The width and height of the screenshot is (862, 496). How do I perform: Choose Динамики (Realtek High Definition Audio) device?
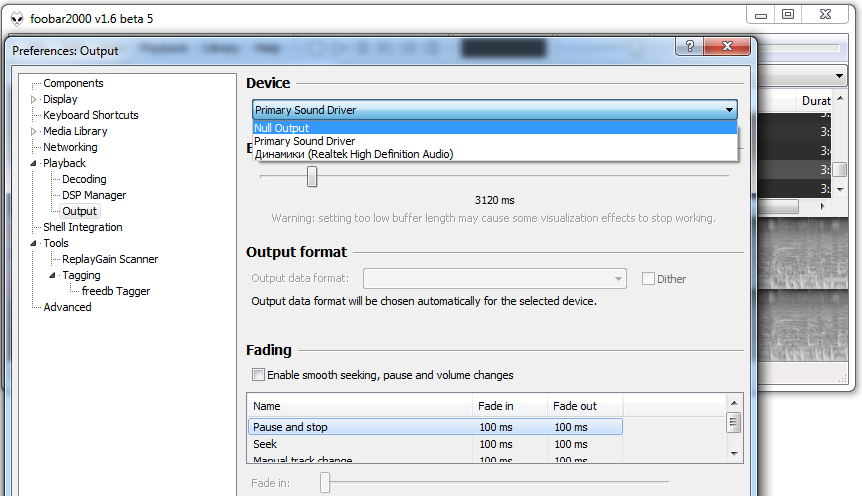[494, 154]
